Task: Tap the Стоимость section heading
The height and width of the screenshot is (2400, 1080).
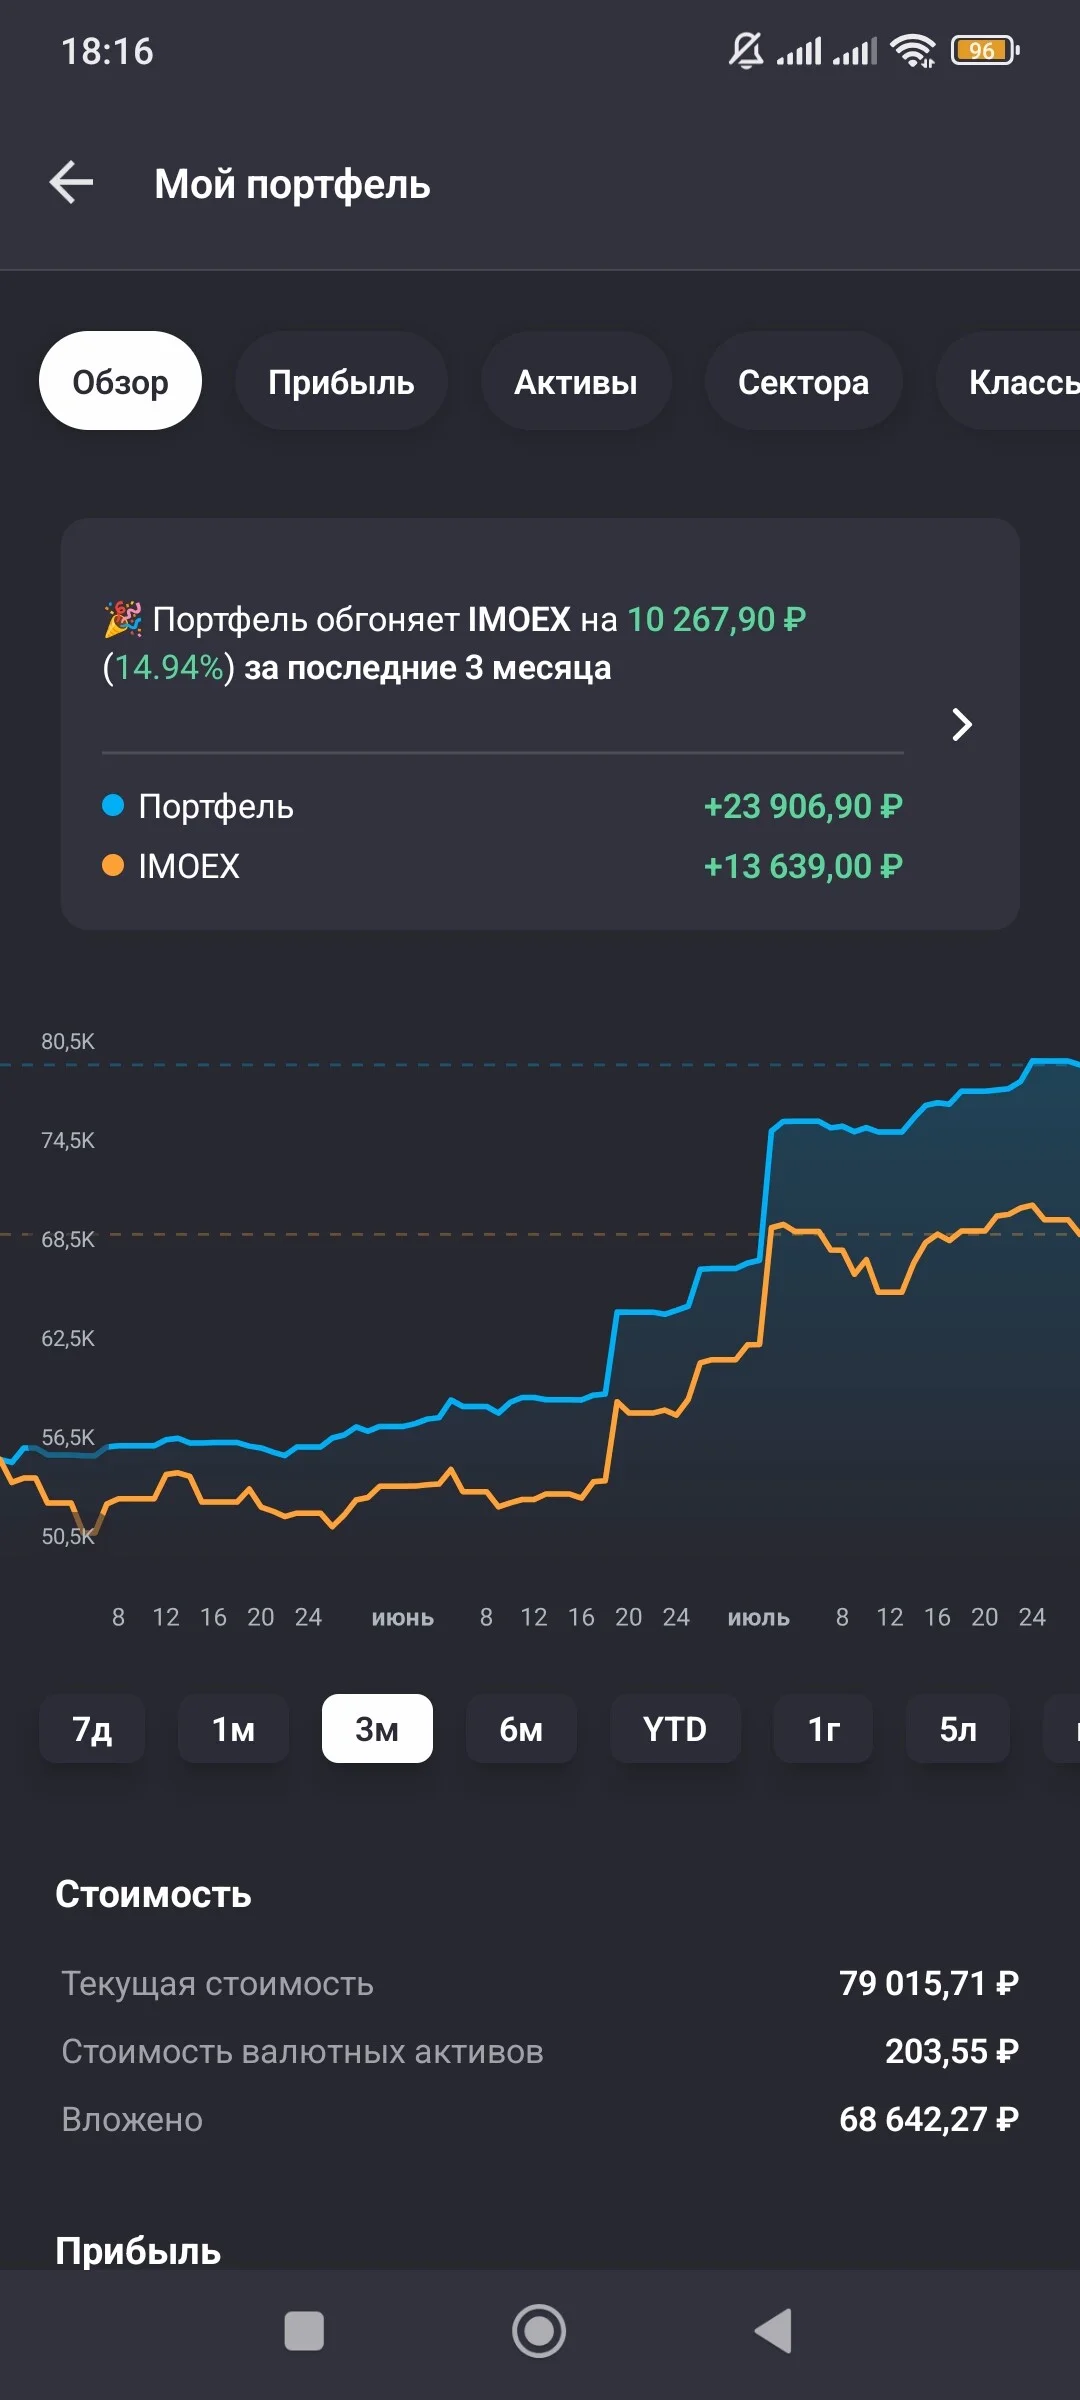Action: (x=153, y=1894)
